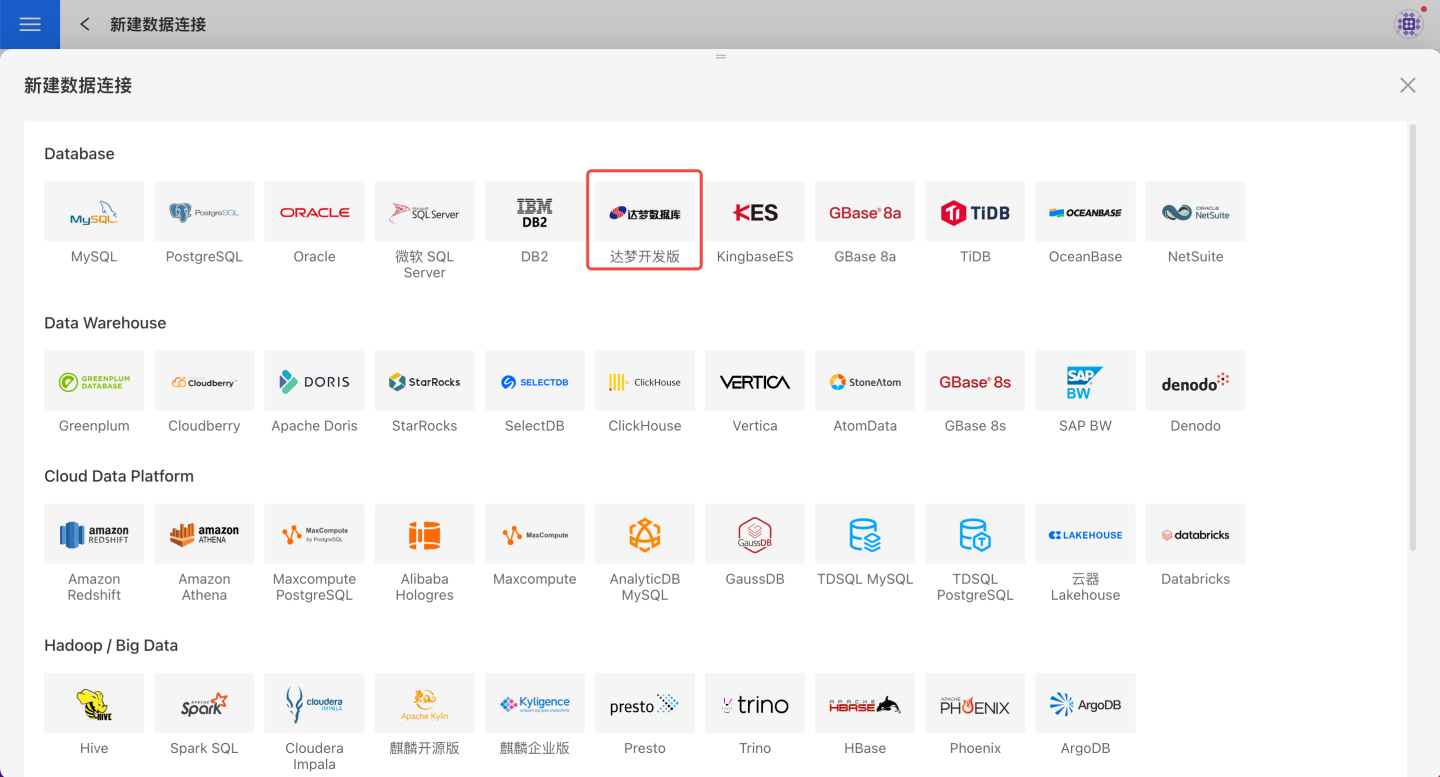This screenshot has height=777, width=1440.
Task: Select the Spark SQL connector
Action: click(204, 704)
